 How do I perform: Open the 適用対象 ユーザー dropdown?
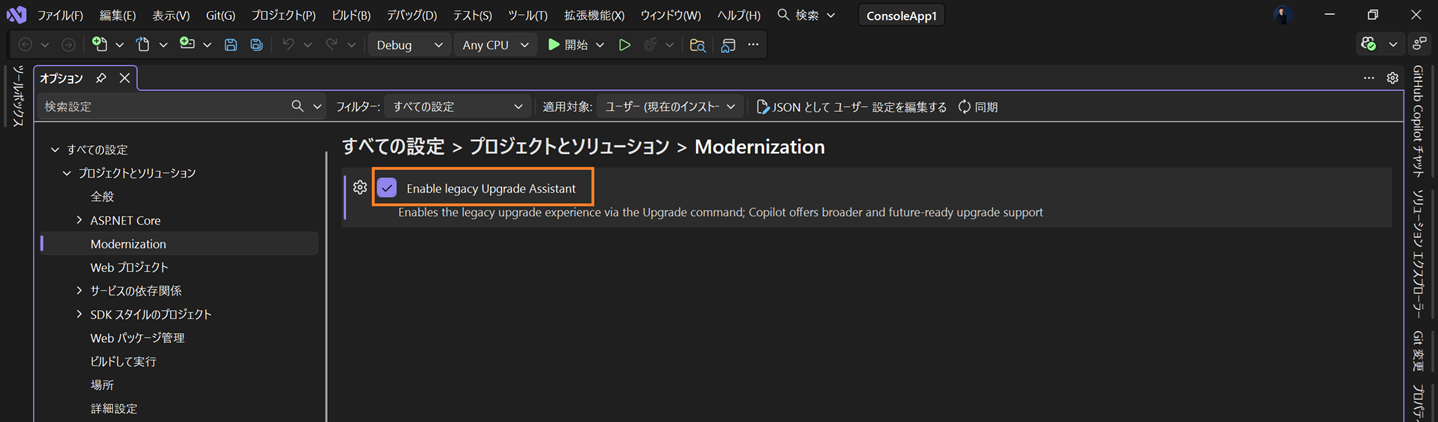670,107
